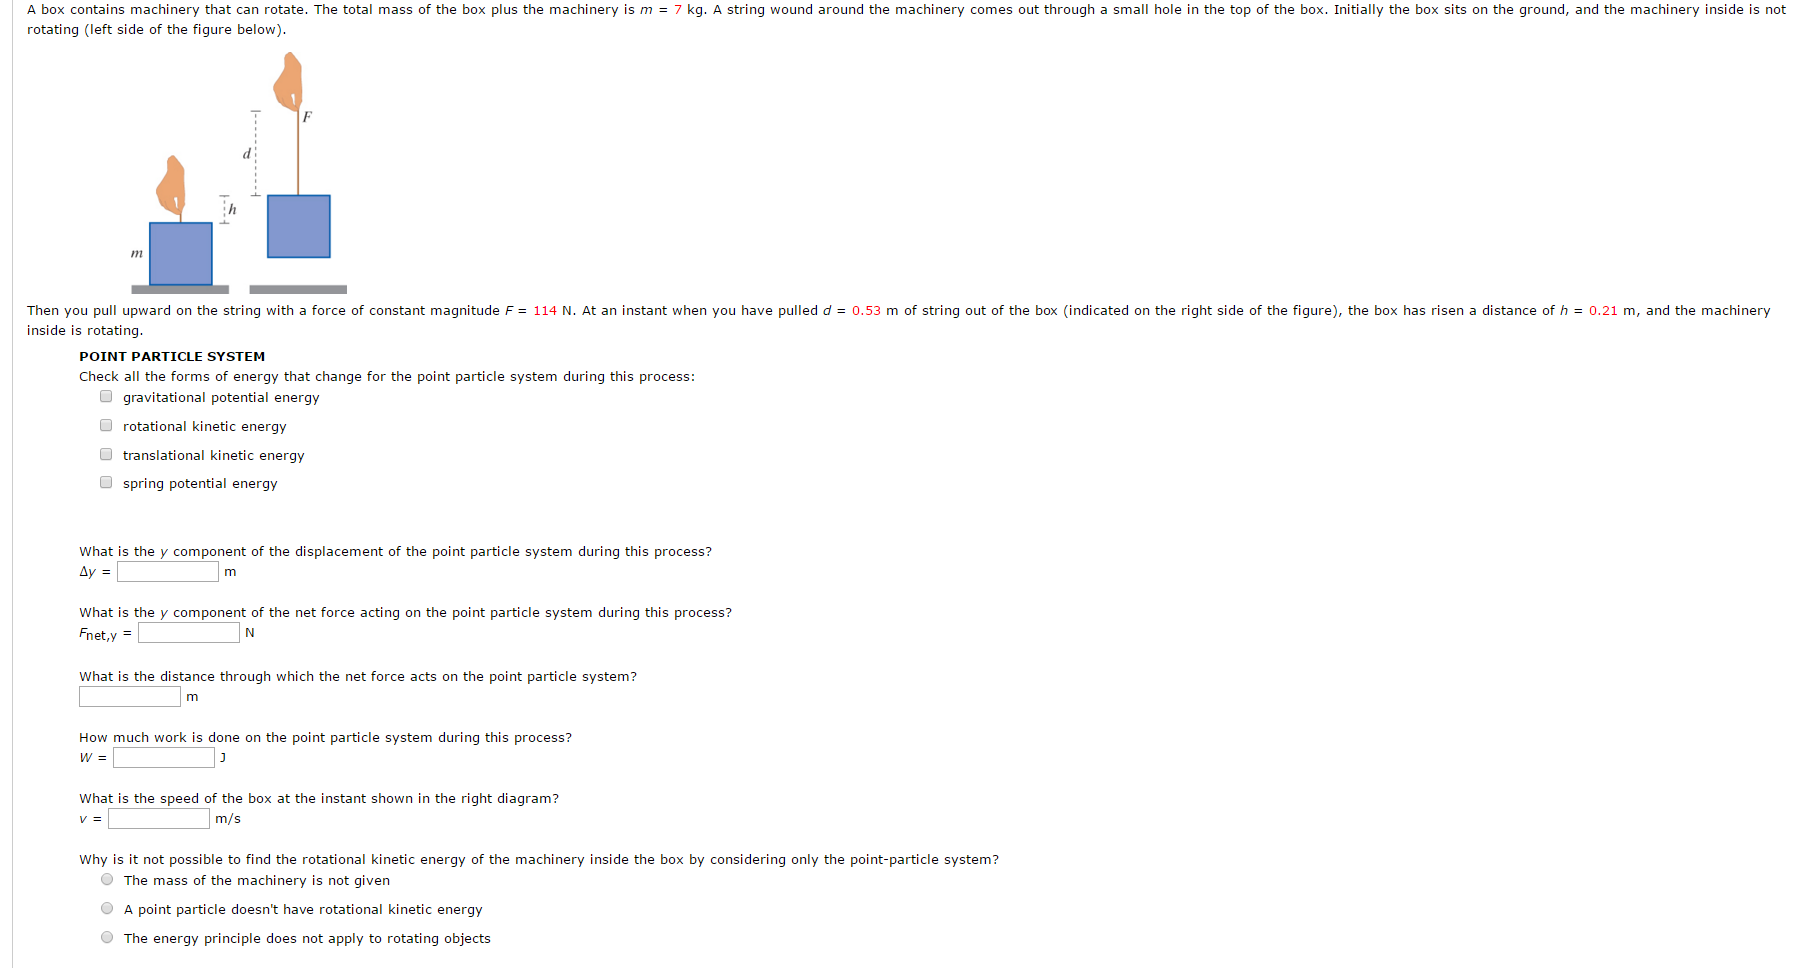1797x968 pixels.
Task: Check the translational kinetic energy box
Action: click(106, 454)
